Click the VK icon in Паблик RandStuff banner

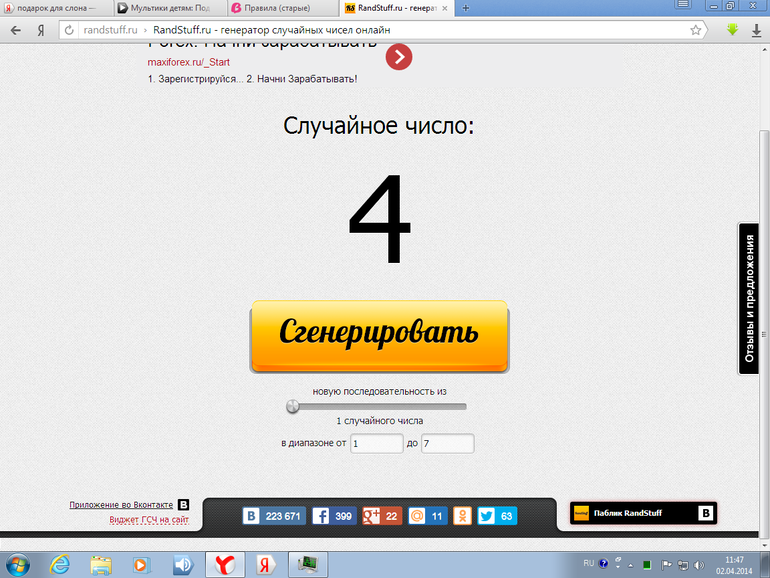(706, 513)
